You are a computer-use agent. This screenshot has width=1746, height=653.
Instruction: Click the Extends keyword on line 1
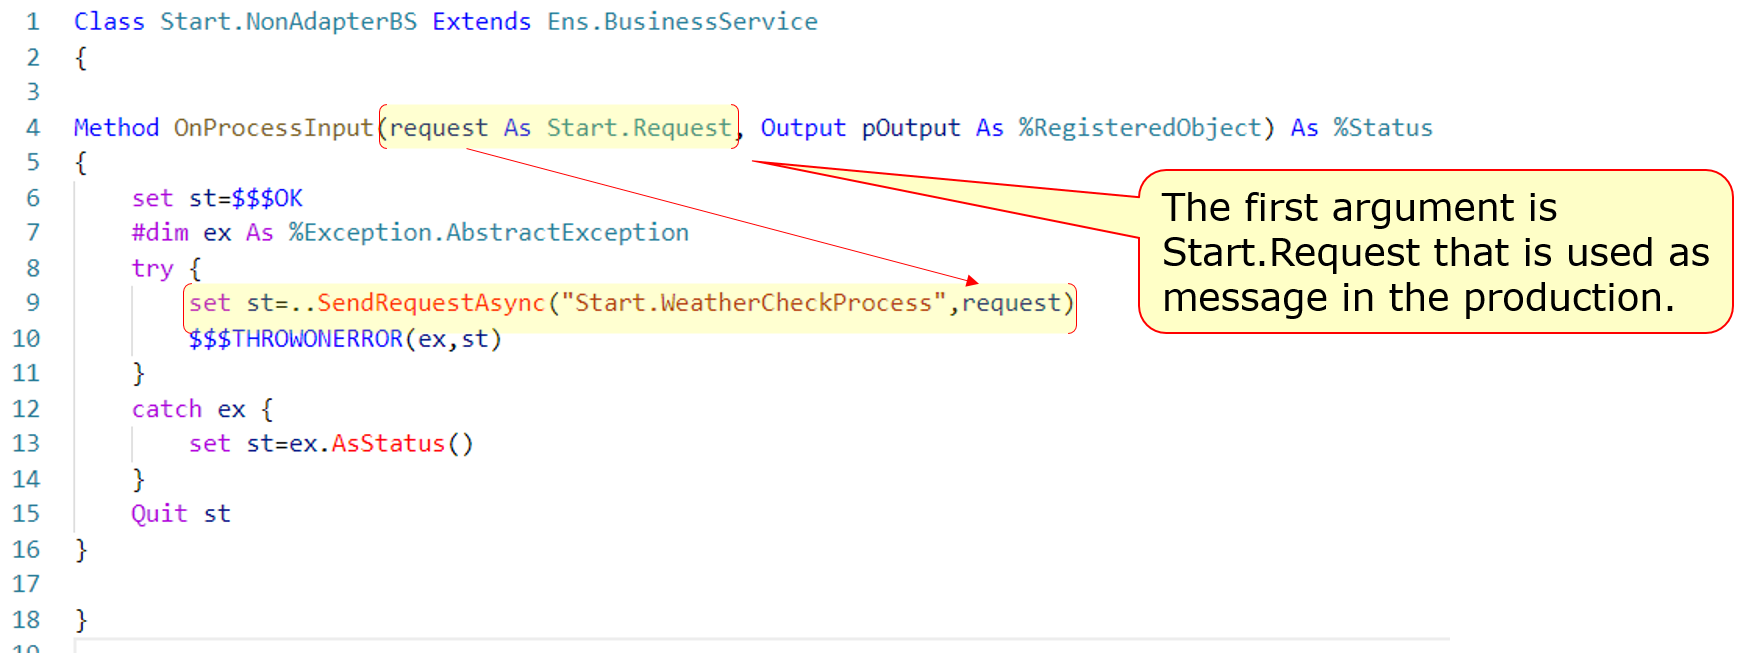tap(481, 22)
